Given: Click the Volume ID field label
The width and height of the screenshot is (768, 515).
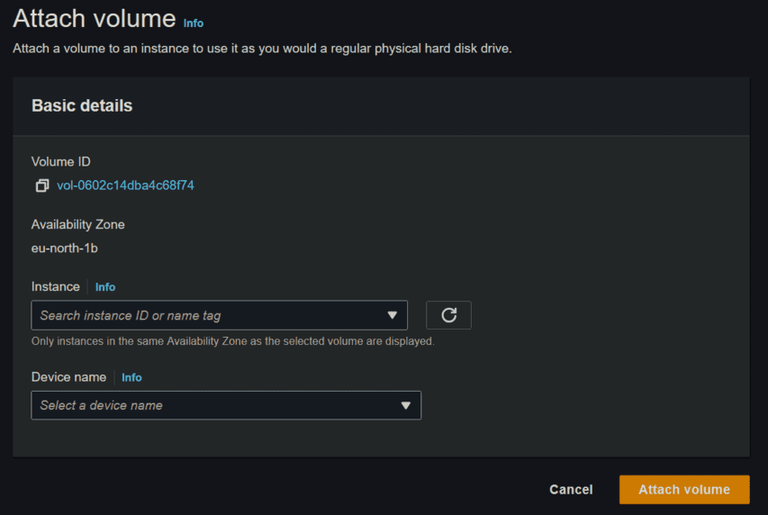Looking at the screenshot, I should coord(61,162).
